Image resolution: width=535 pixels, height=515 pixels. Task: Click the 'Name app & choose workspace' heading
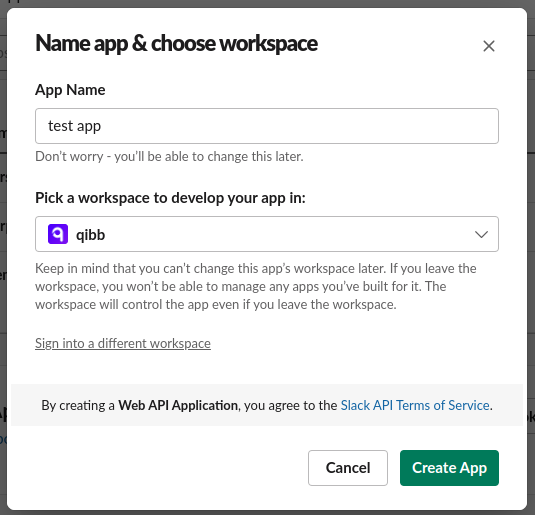pos(176,43)
